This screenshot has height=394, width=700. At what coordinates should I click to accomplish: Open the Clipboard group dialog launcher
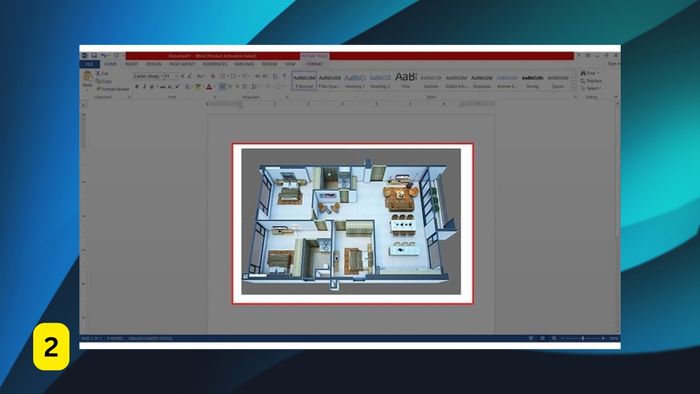point(129,97)
